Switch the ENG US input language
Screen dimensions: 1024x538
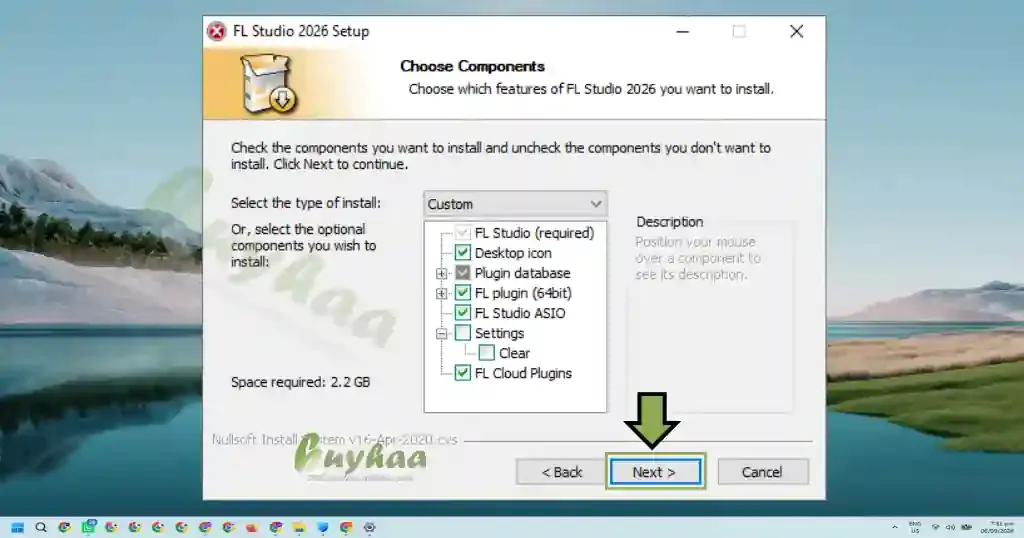click(915, 528)
